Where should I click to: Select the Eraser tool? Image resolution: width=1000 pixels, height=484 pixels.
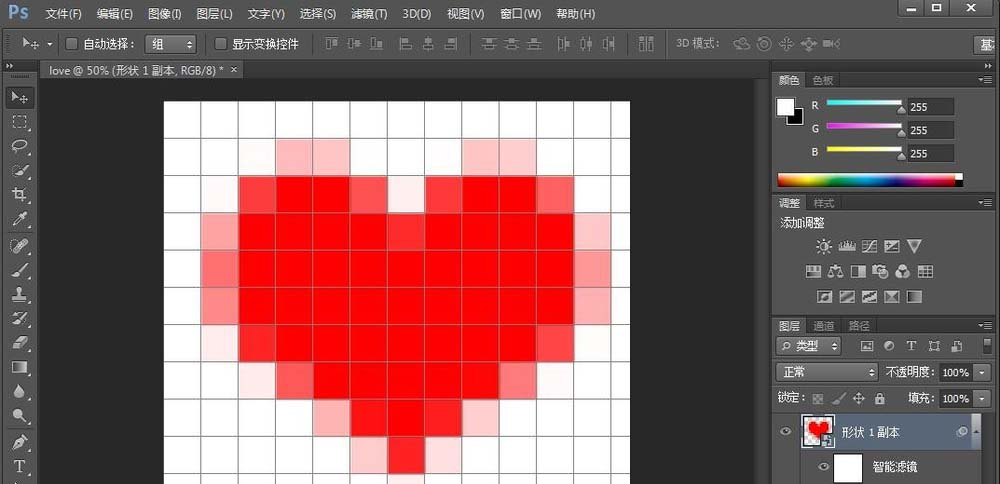[19, 342]
